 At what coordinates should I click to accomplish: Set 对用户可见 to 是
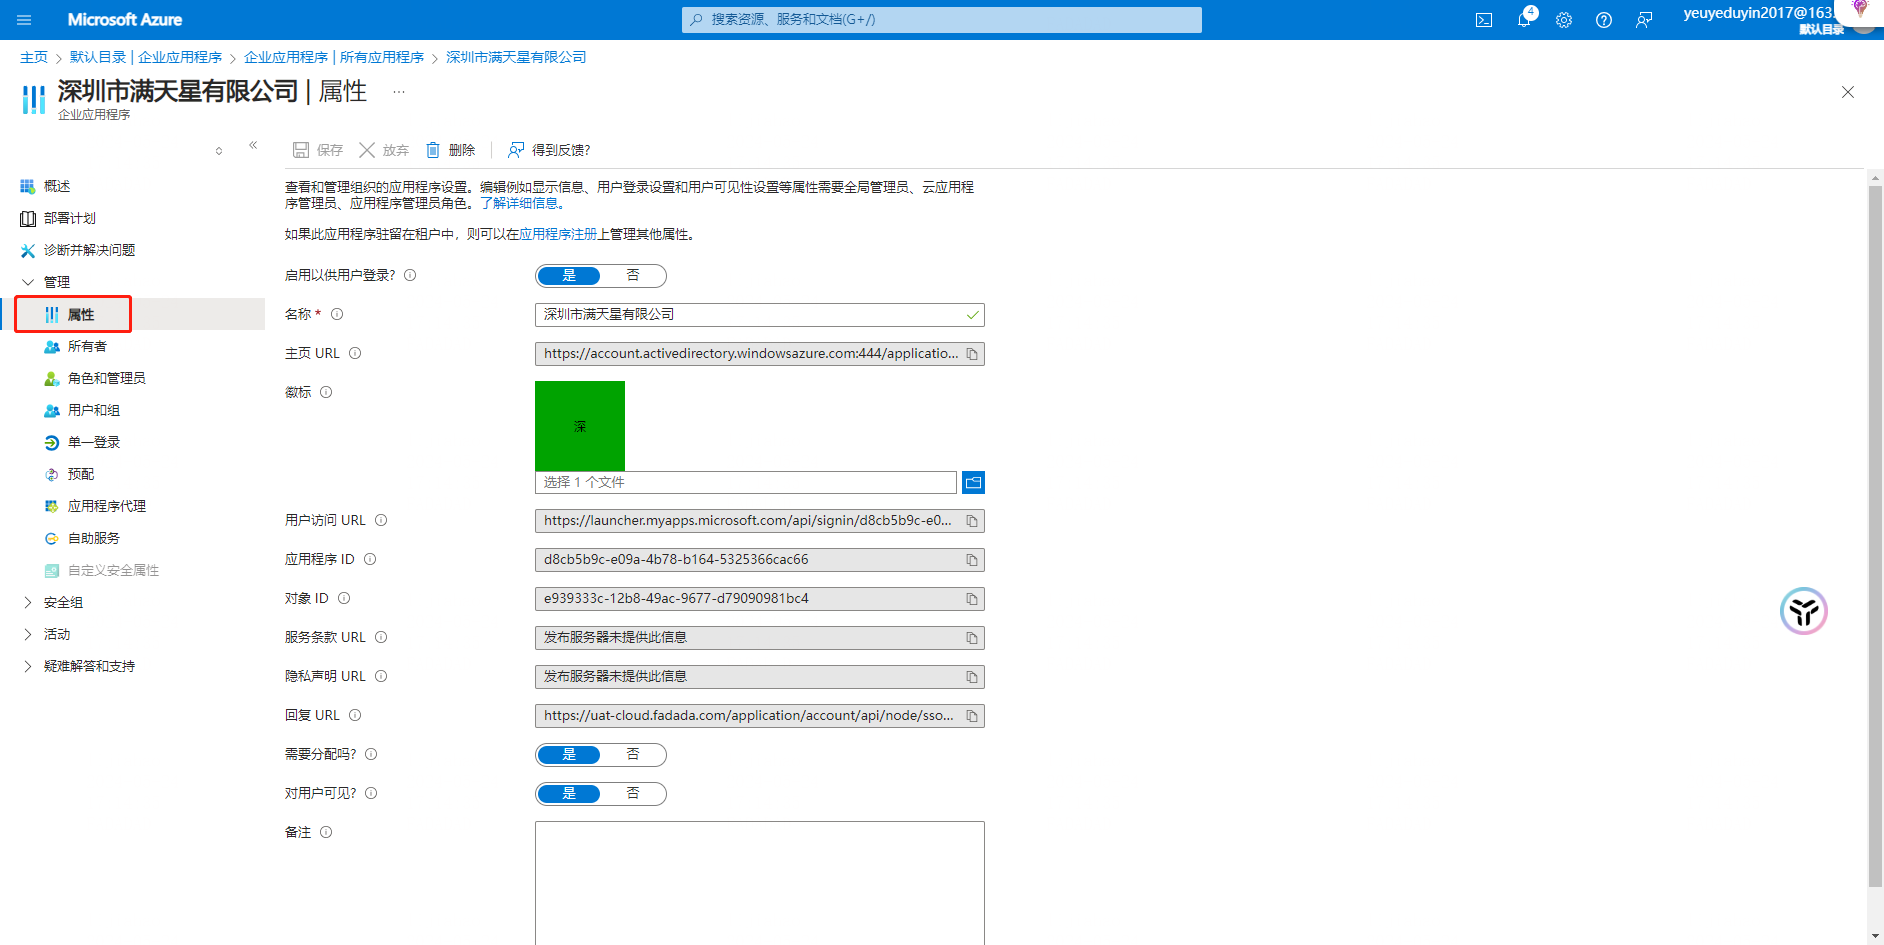tap(569, 794)
